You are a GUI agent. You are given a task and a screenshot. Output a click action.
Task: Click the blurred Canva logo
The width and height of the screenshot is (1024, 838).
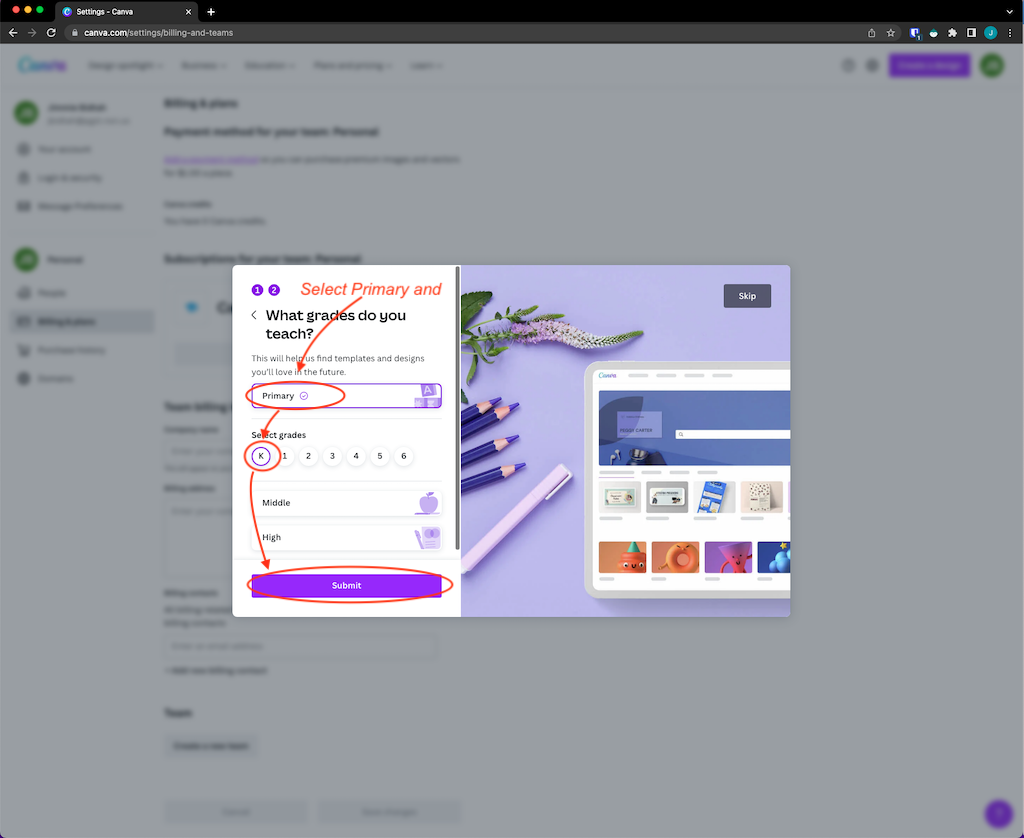tap(42, 65)
